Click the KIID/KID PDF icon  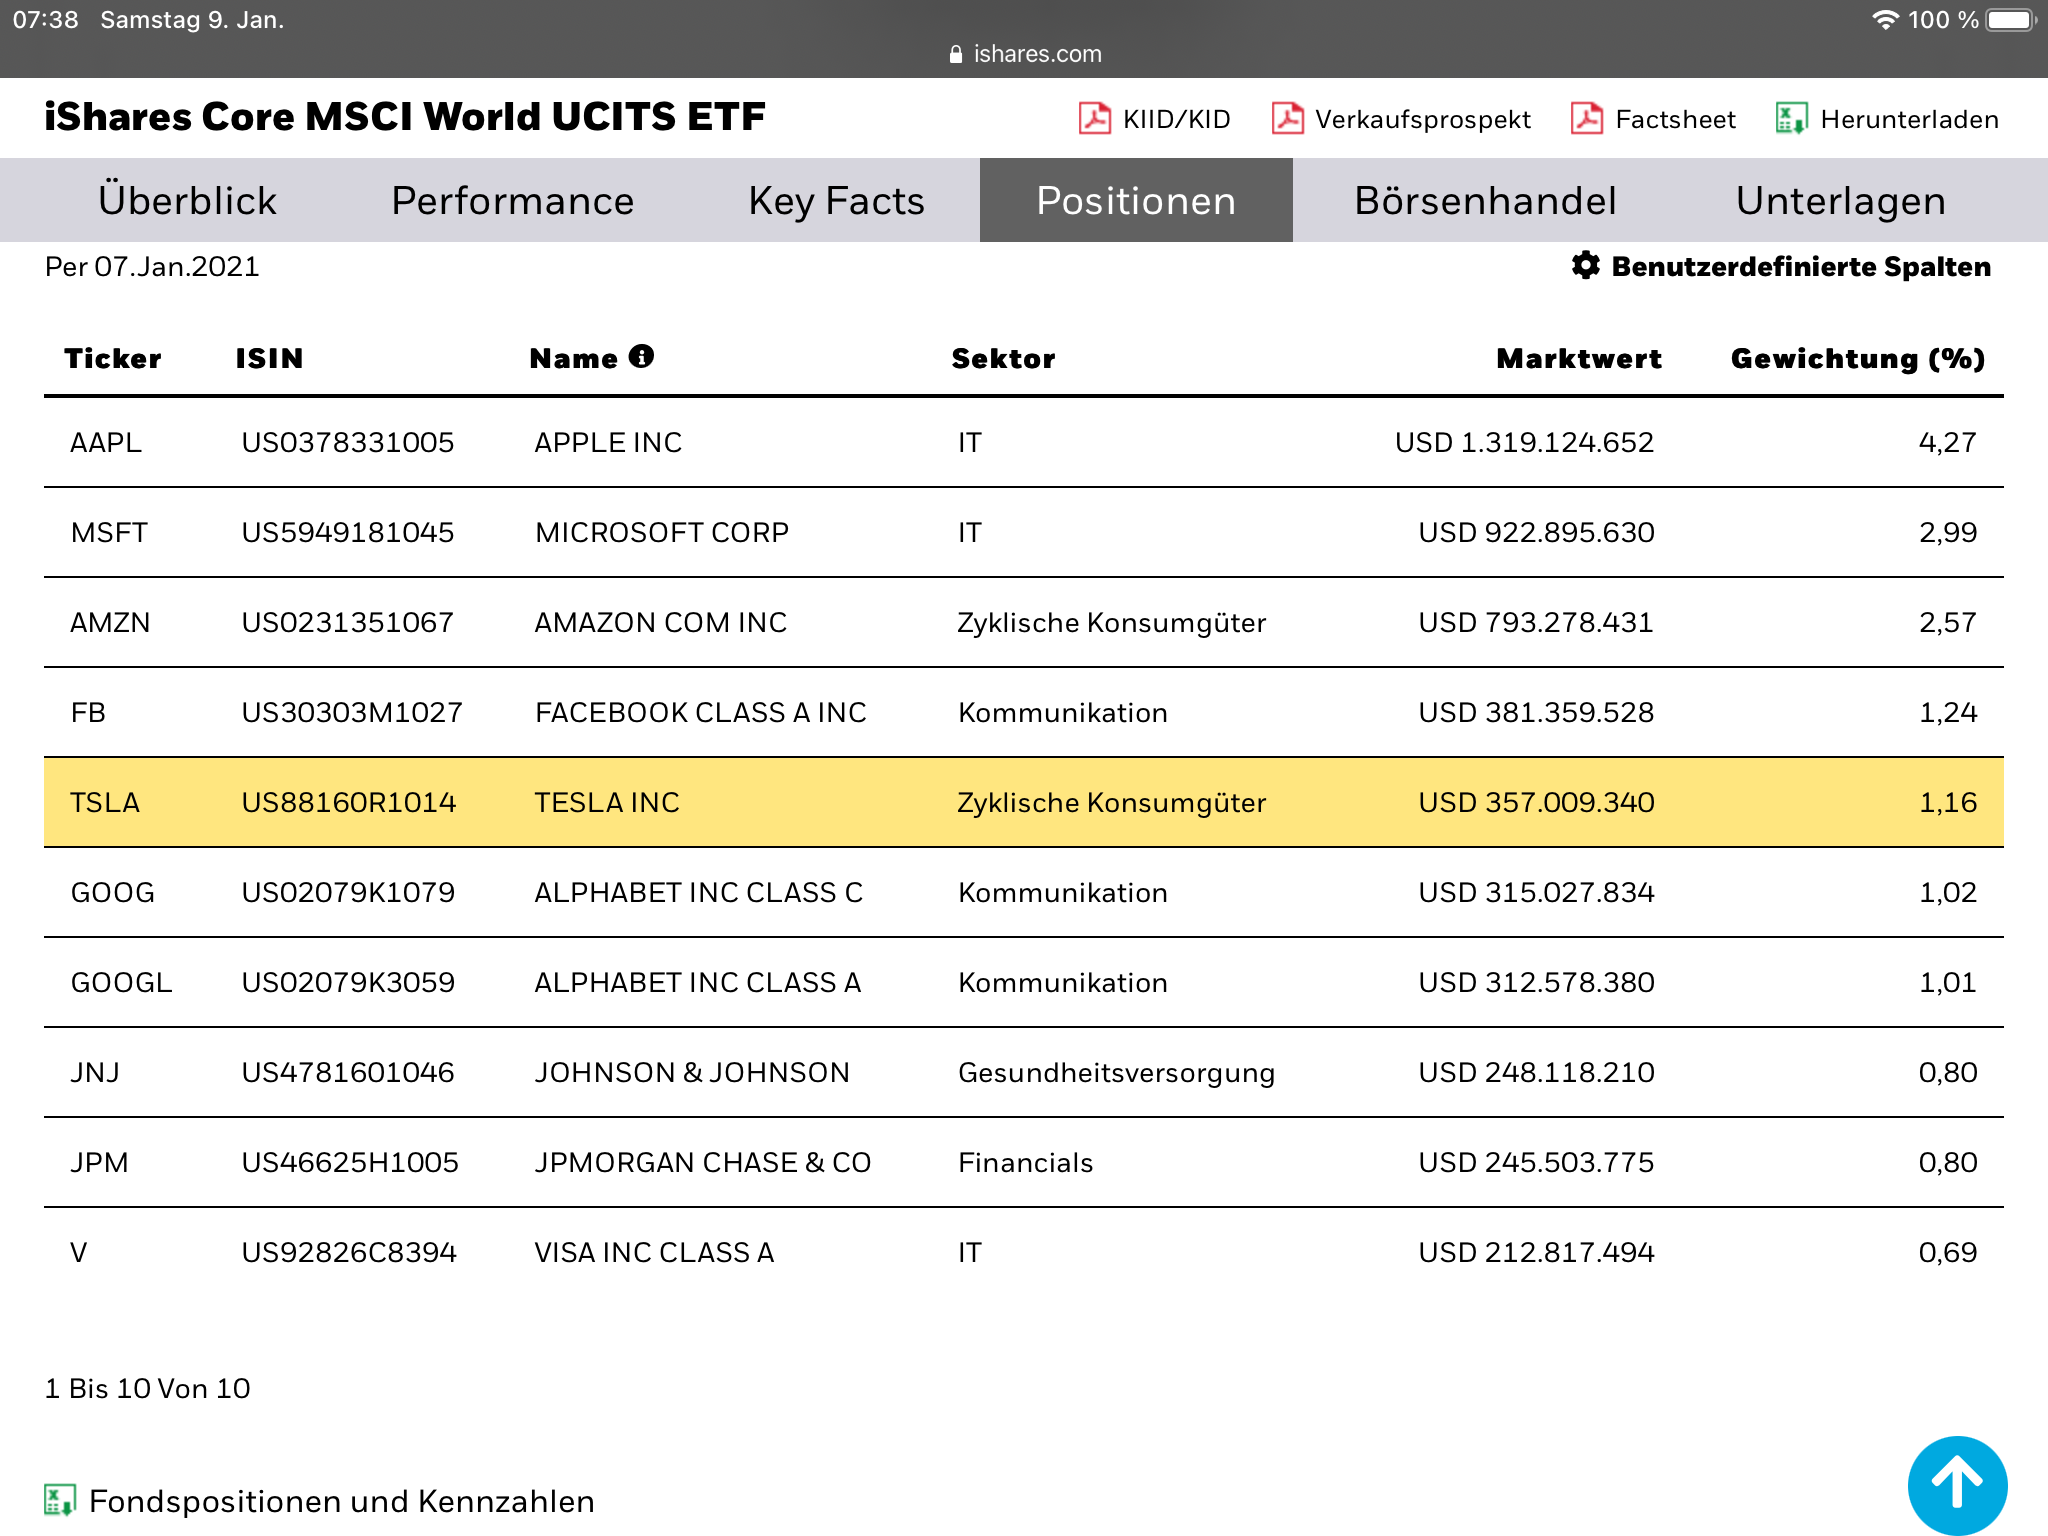(x=1094, y=118)
